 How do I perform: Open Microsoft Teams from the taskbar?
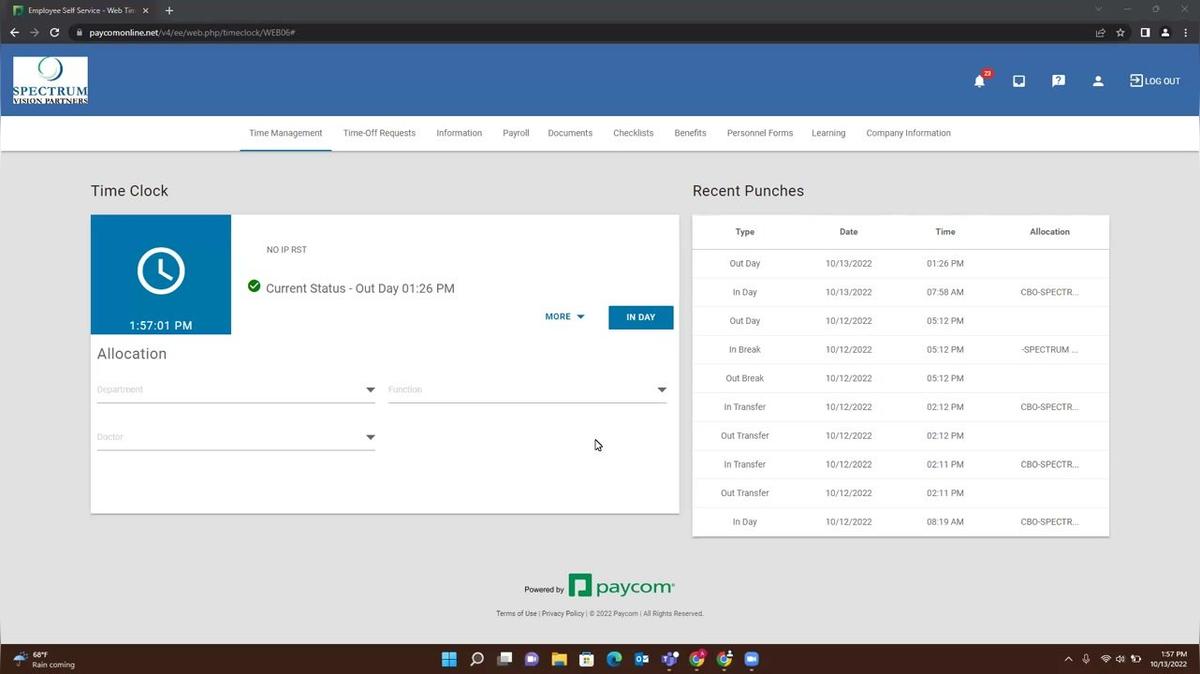pos(669,659)
